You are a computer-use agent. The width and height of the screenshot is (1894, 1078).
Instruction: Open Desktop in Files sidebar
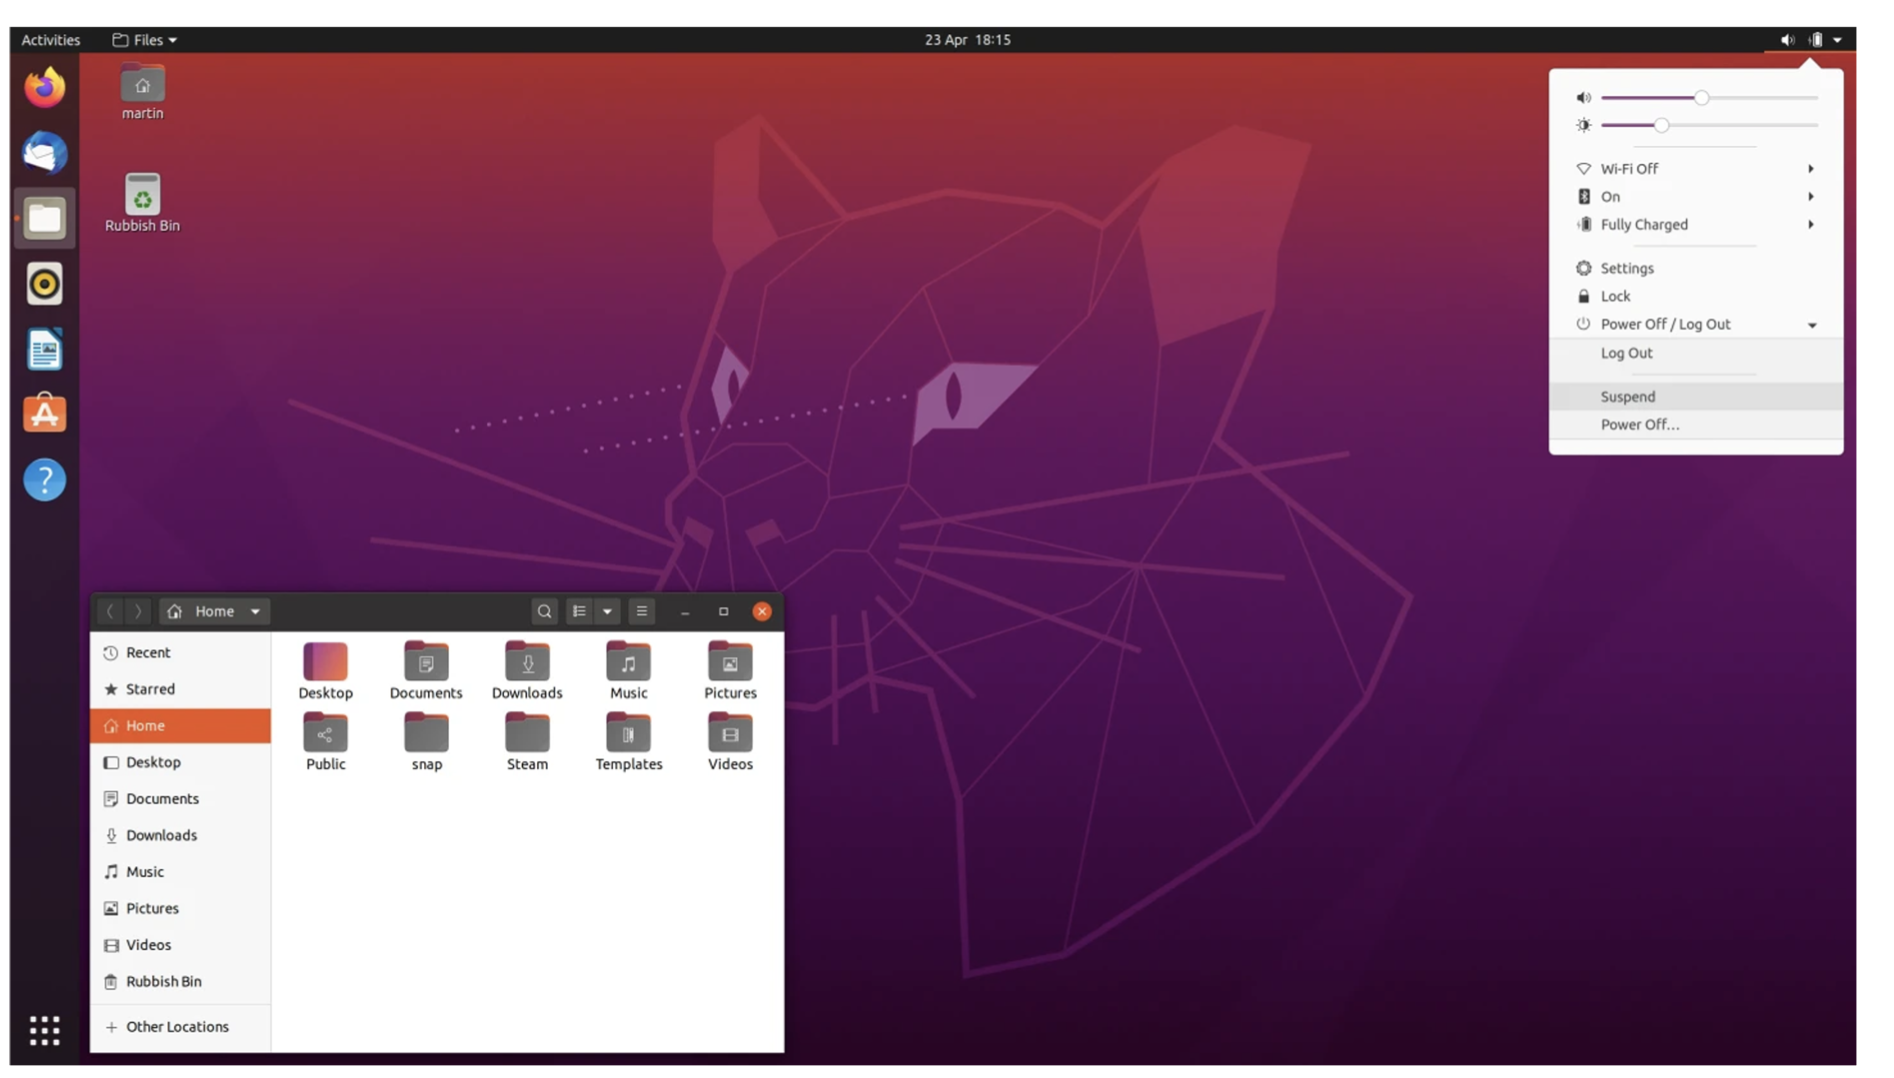coord(180,763)
